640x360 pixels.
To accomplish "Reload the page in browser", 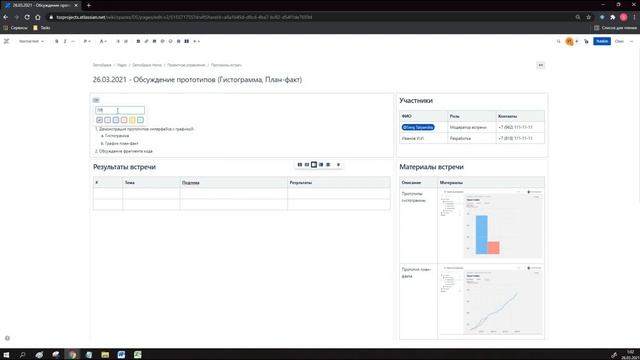I will point(27,17).
